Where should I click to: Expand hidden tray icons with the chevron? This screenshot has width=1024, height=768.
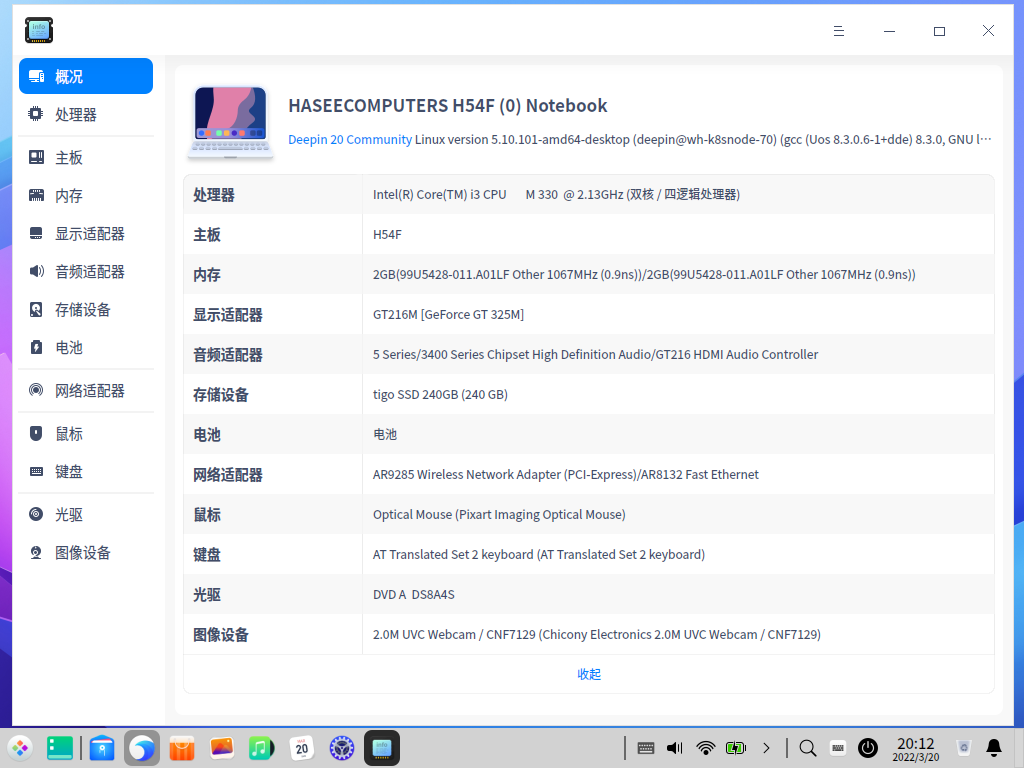coord(767,747)
